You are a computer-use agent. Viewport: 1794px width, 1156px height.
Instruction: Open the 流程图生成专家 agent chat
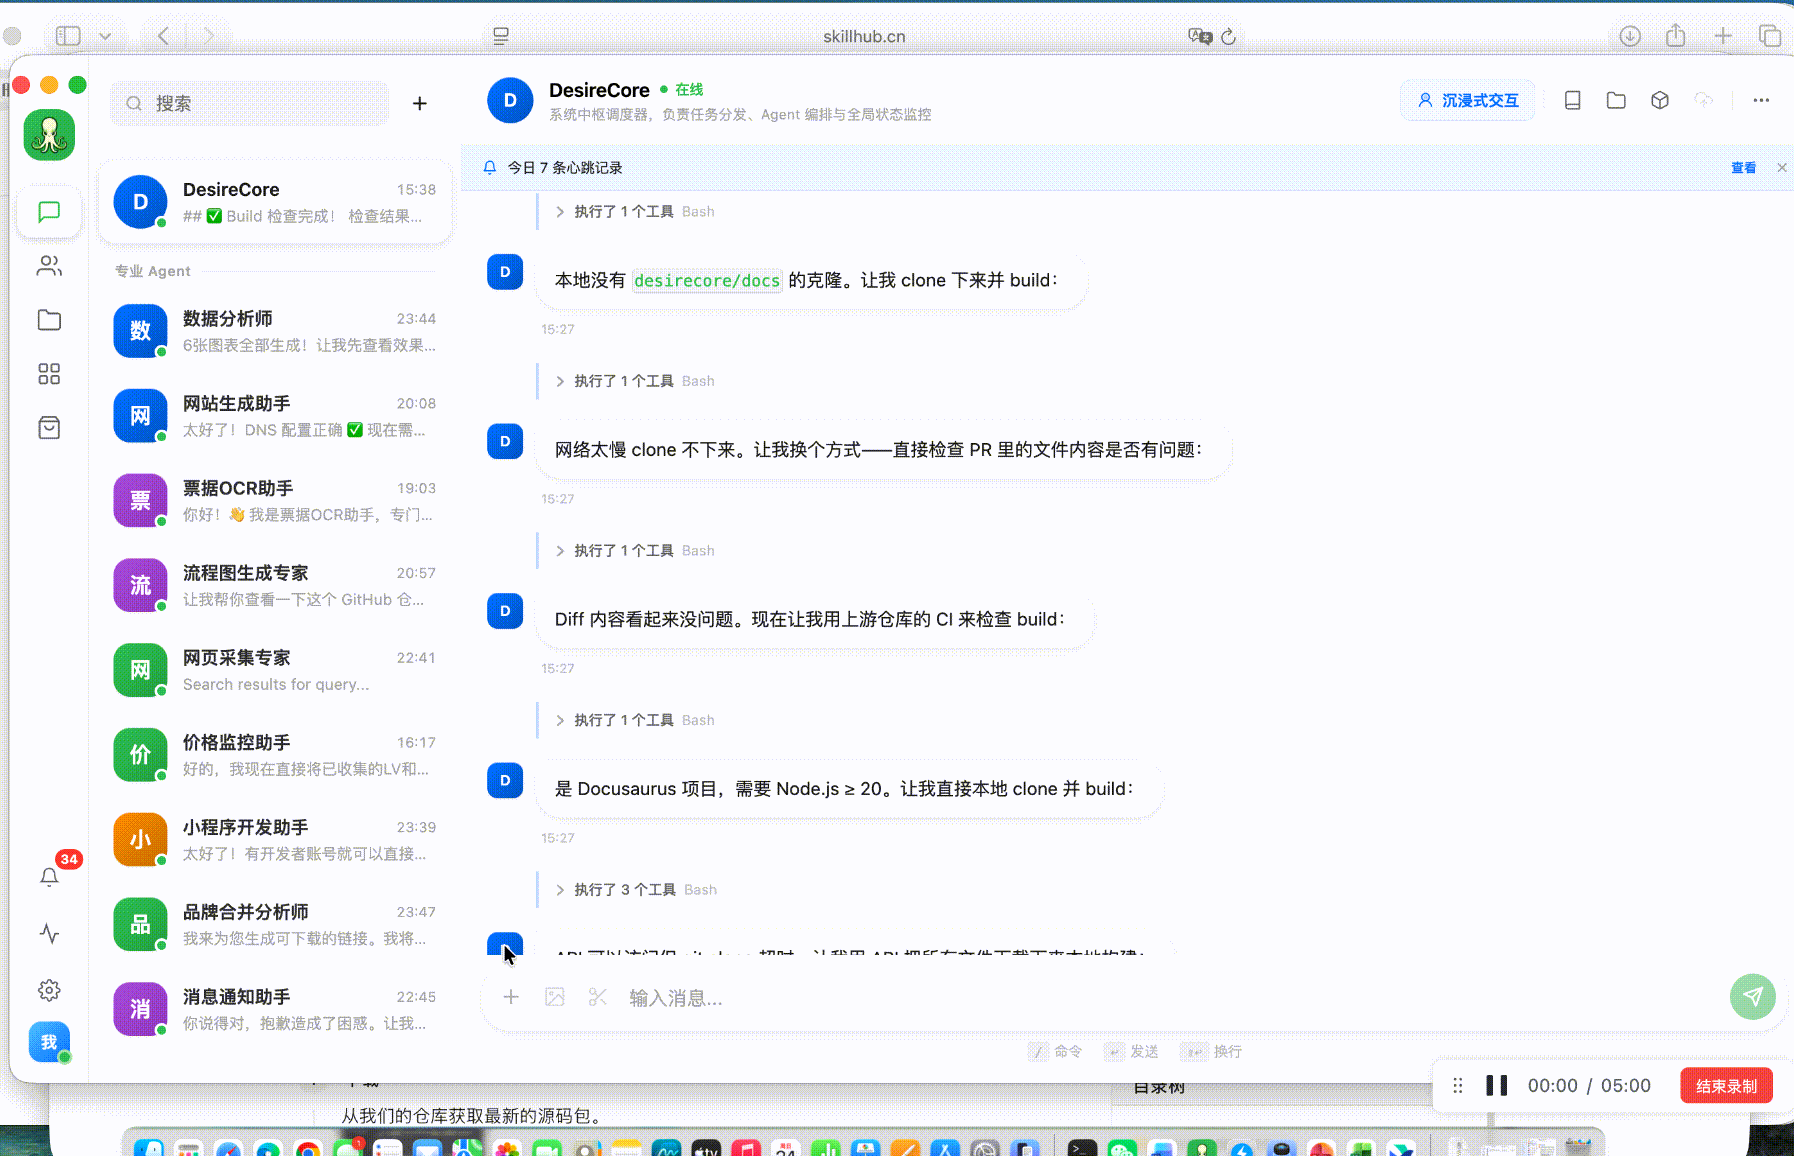pos(275,586)
